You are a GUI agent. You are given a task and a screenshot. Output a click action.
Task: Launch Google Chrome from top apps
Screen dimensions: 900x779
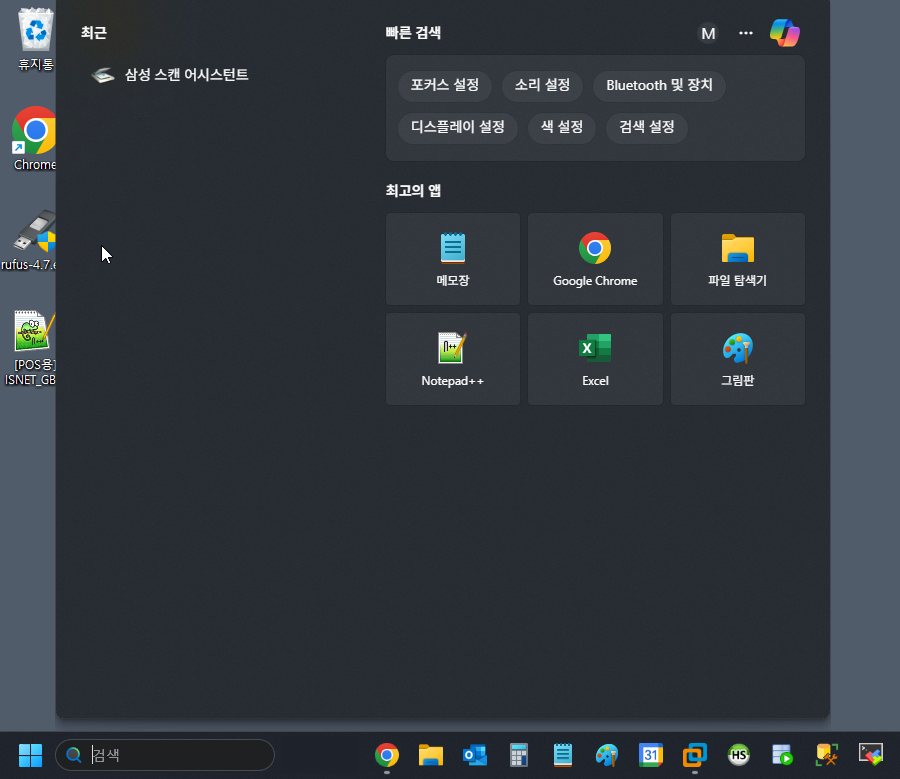(595, 259)
